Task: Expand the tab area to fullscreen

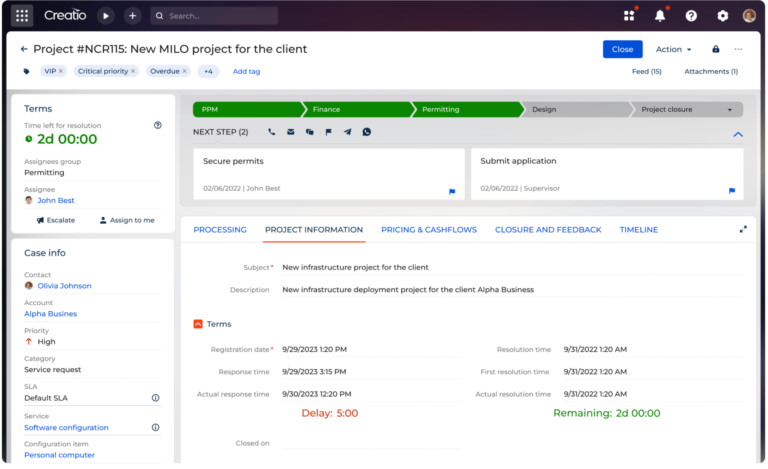Action: 743,229
